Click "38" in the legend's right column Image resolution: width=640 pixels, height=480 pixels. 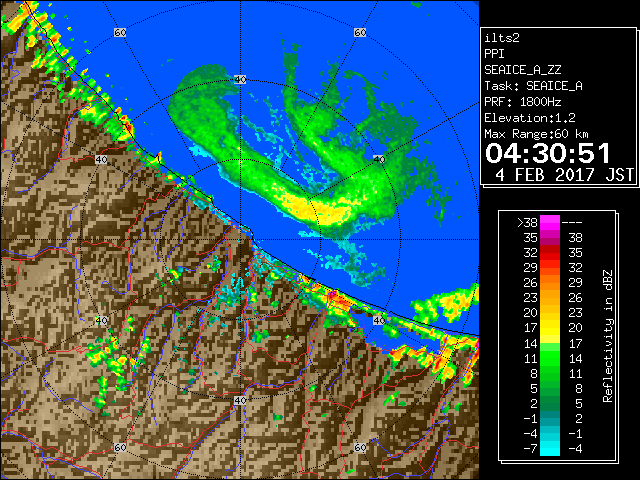click(575, 238)
